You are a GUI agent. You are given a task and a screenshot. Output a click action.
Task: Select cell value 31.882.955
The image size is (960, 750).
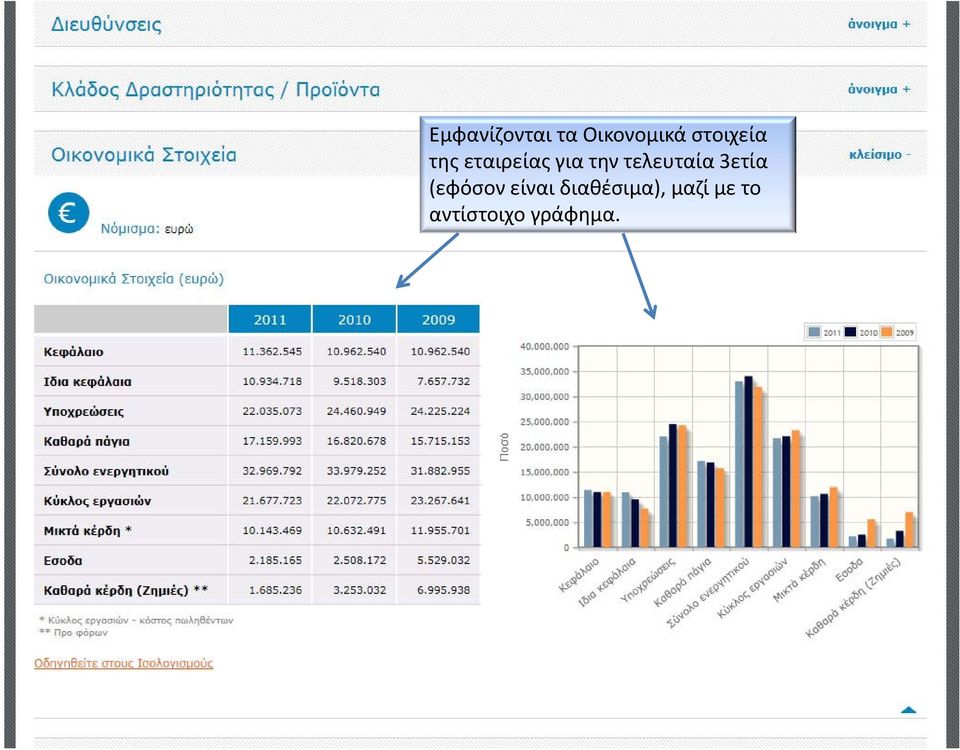point(440,471)
